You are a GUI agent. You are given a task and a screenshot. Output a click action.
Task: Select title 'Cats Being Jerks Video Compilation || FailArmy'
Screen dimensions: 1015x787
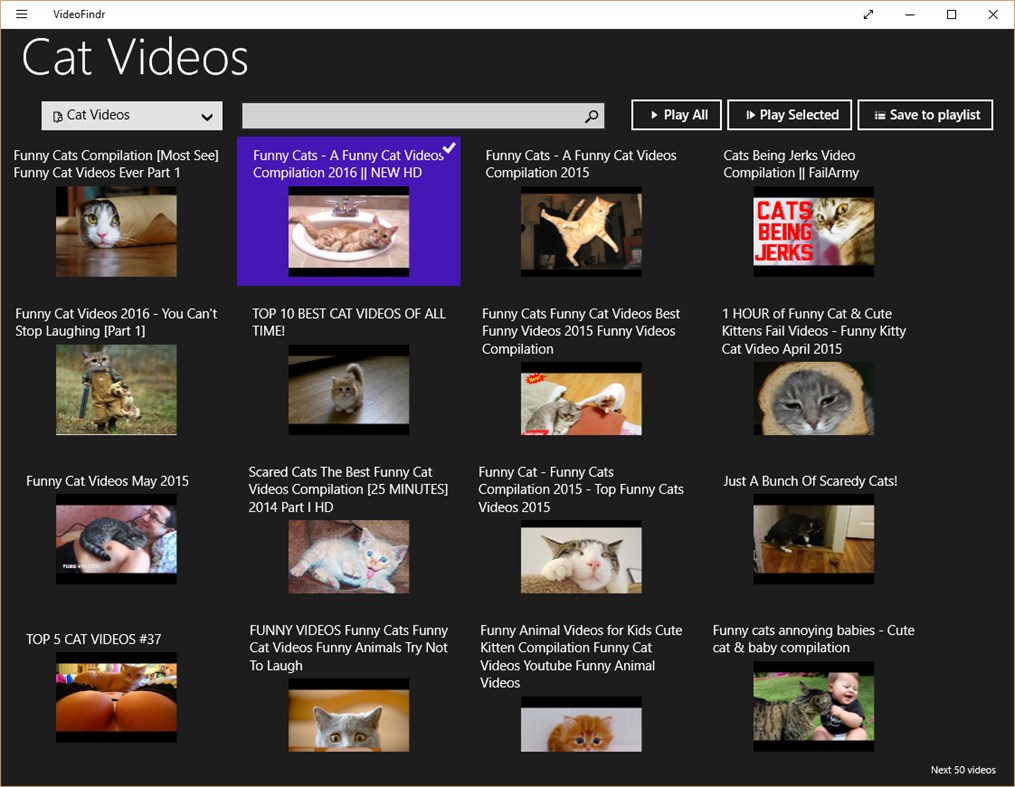[x=791, y=164]
